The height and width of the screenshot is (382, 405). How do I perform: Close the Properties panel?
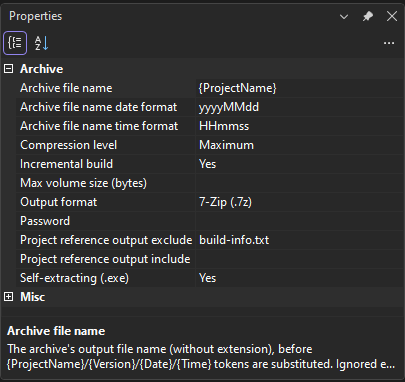tap(392, 16)
